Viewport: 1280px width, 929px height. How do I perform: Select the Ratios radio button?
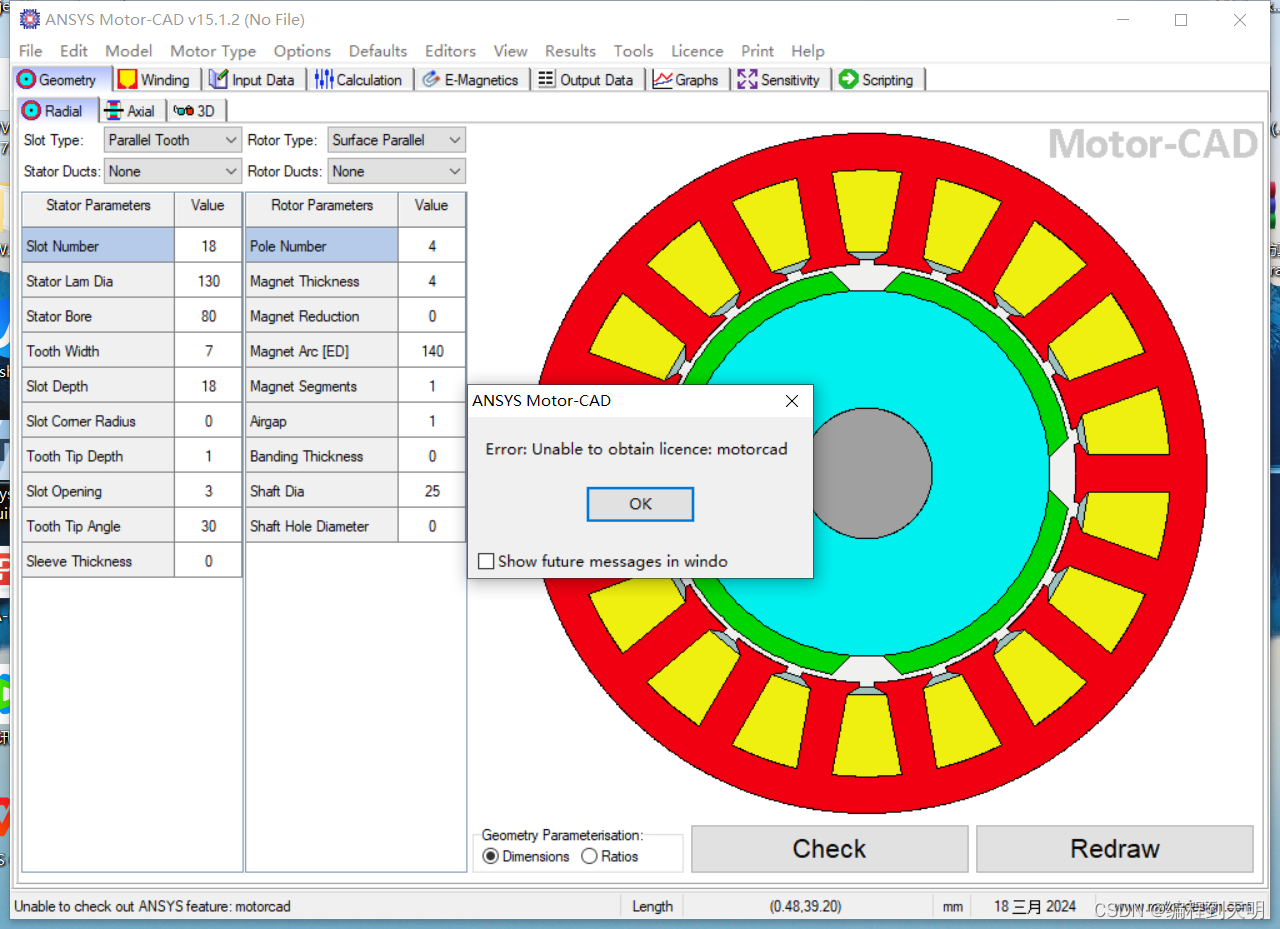point(589,856)
